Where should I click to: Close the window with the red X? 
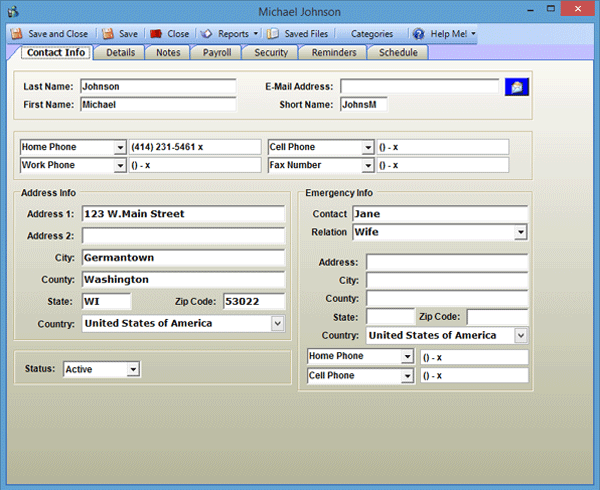click(577, 8)
